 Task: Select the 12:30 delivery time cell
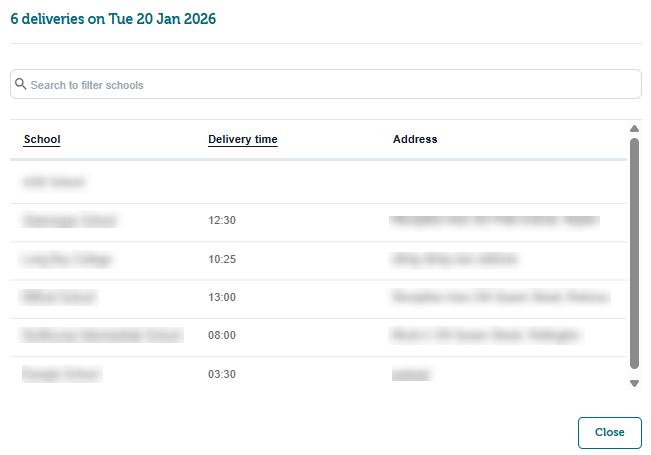[x=222, y=221]
